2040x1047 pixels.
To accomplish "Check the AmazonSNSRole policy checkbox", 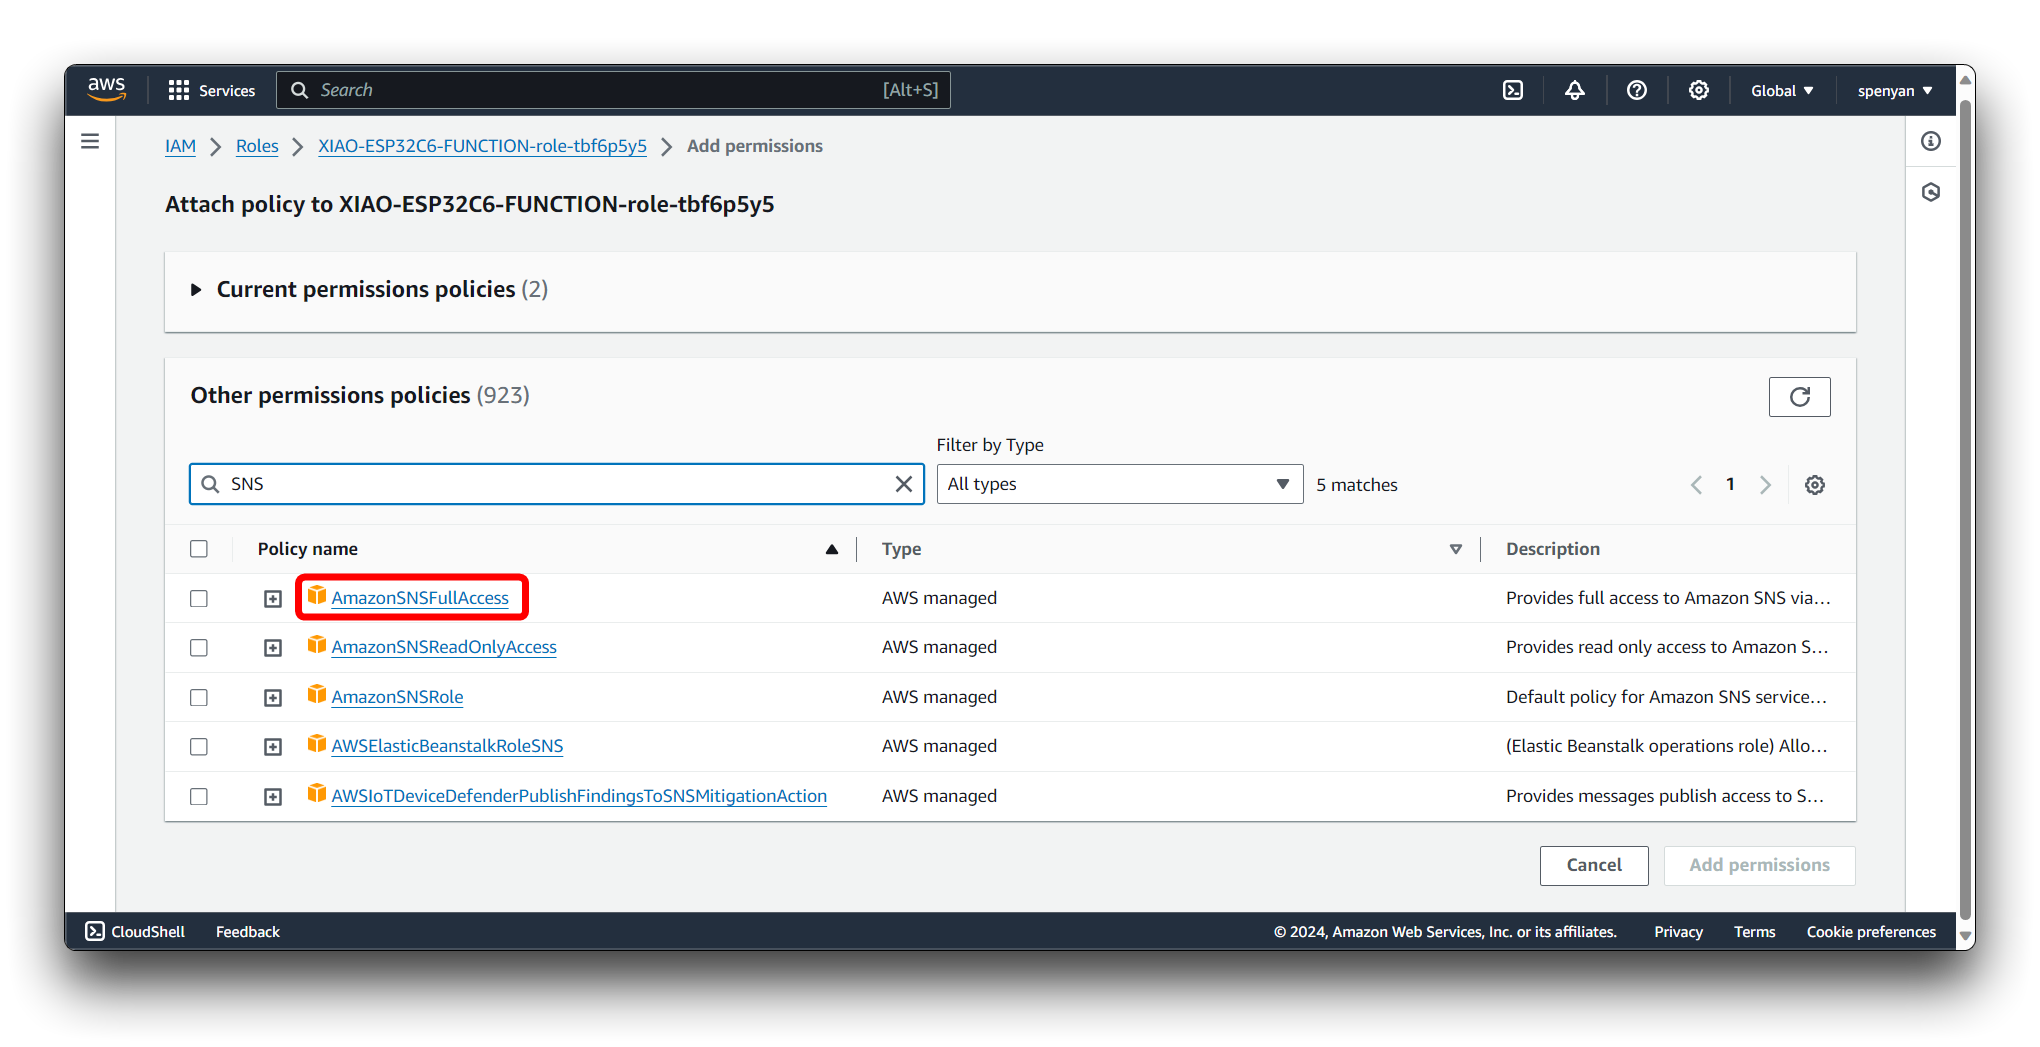I will 199,697.
